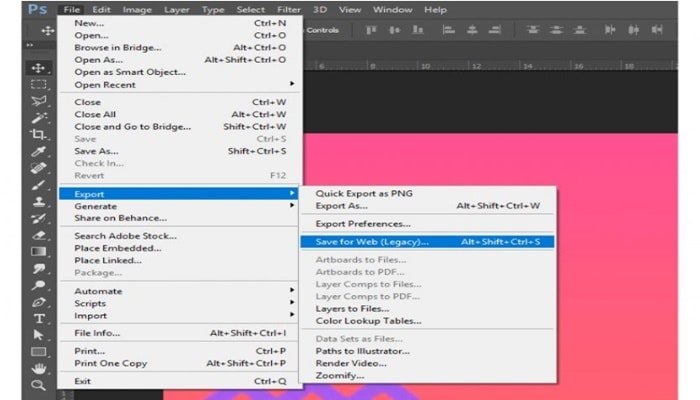
Task: Open the Help menu
Action: click(435, 9)
